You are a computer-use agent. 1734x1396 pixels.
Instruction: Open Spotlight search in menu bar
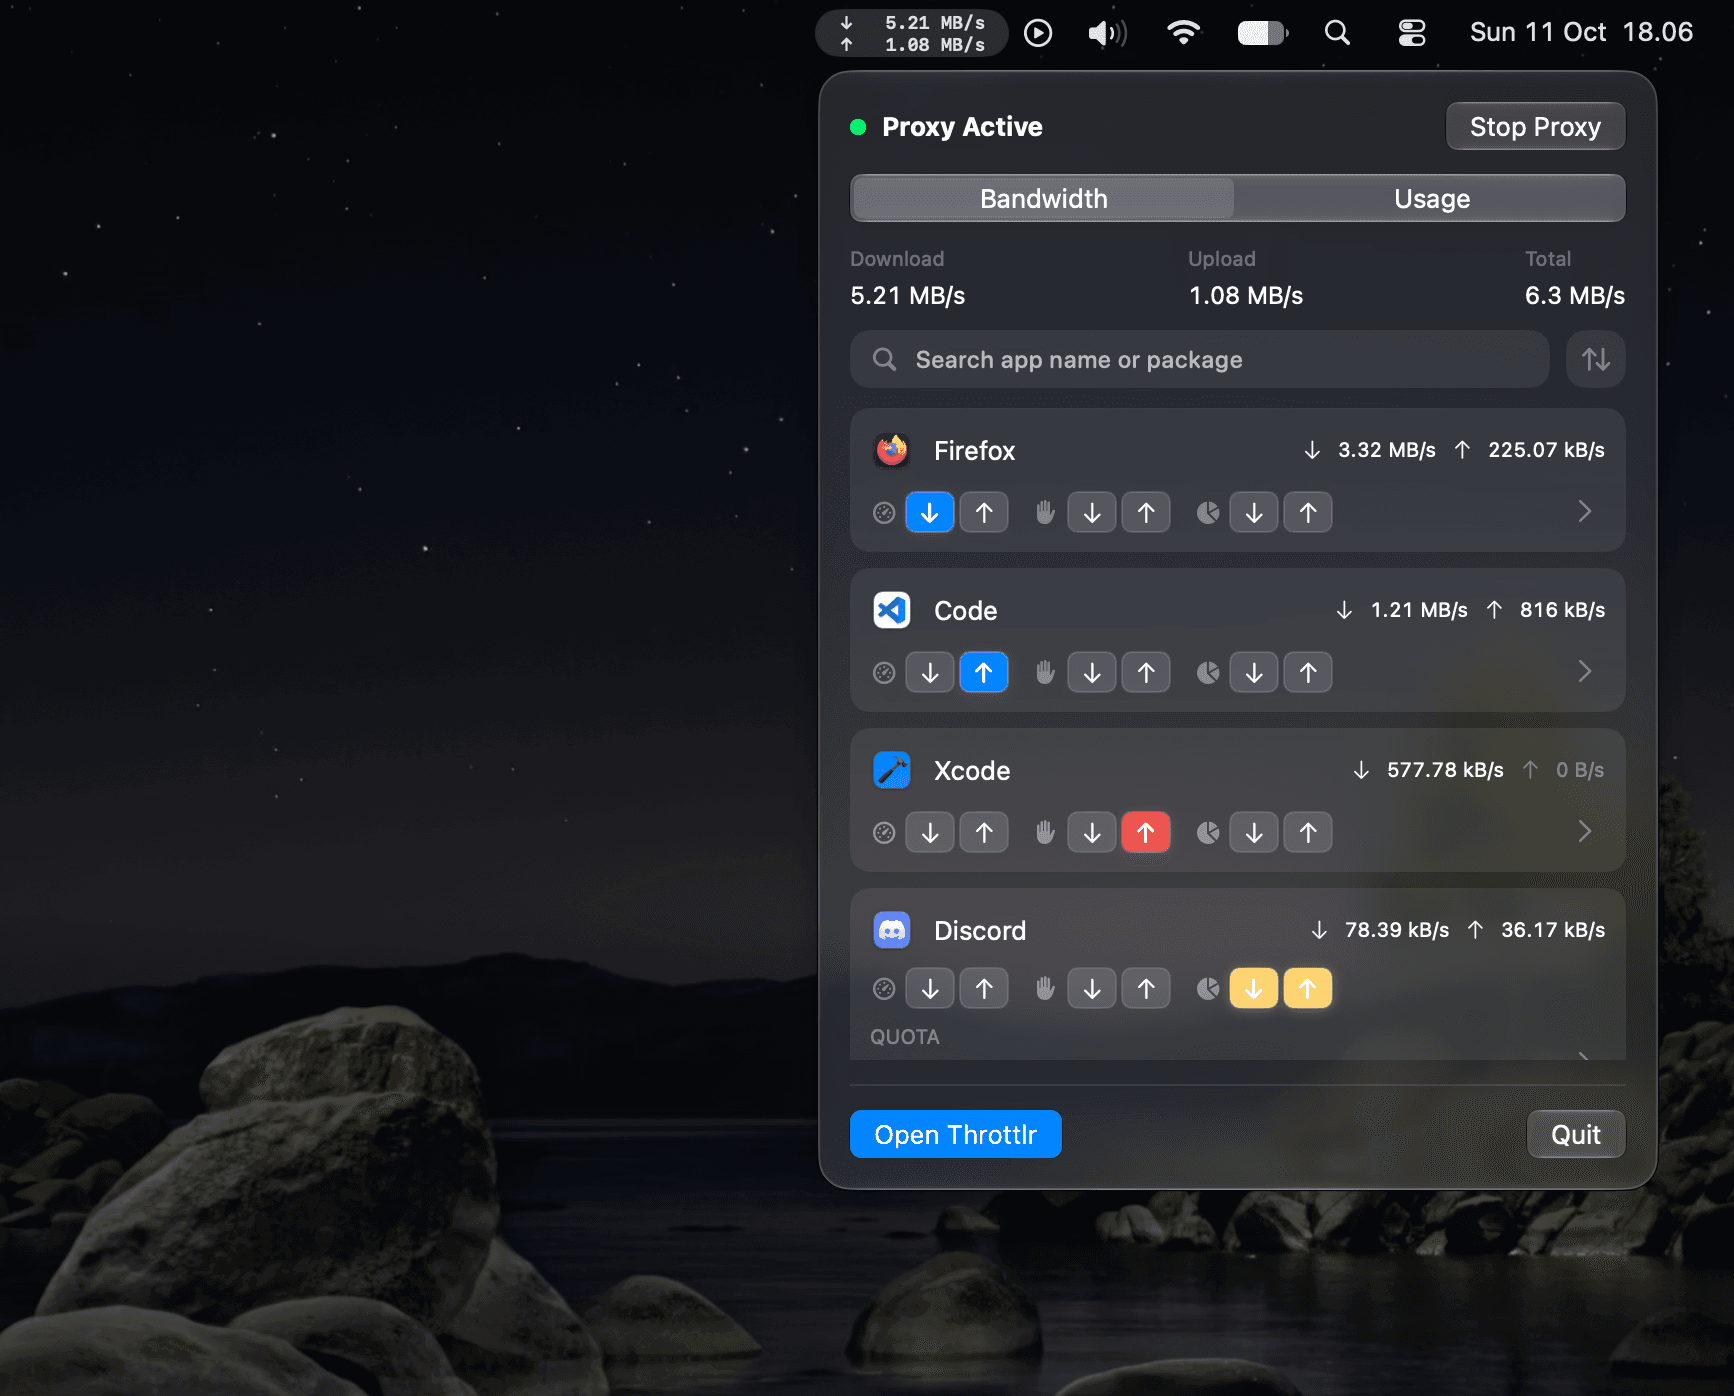1337,33
